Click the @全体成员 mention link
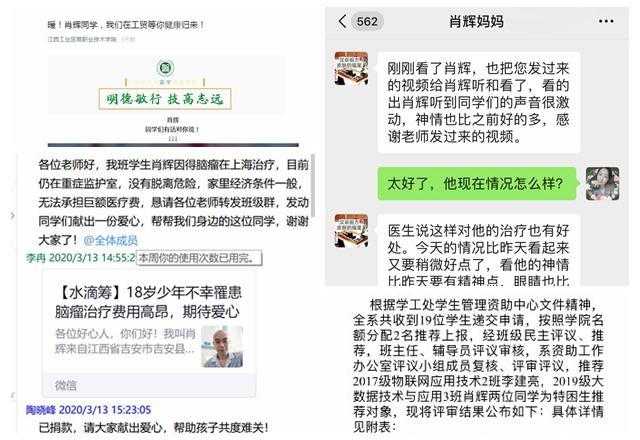Image resolution: width=640 pixels, height=440 pixels. coord(111,240)
